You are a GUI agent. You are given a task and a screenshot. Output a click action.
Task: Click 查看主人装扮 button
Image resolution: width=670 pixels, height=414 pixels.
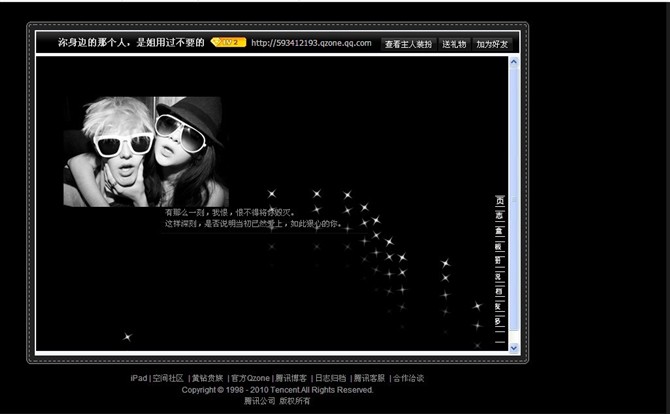coord(408,44)
